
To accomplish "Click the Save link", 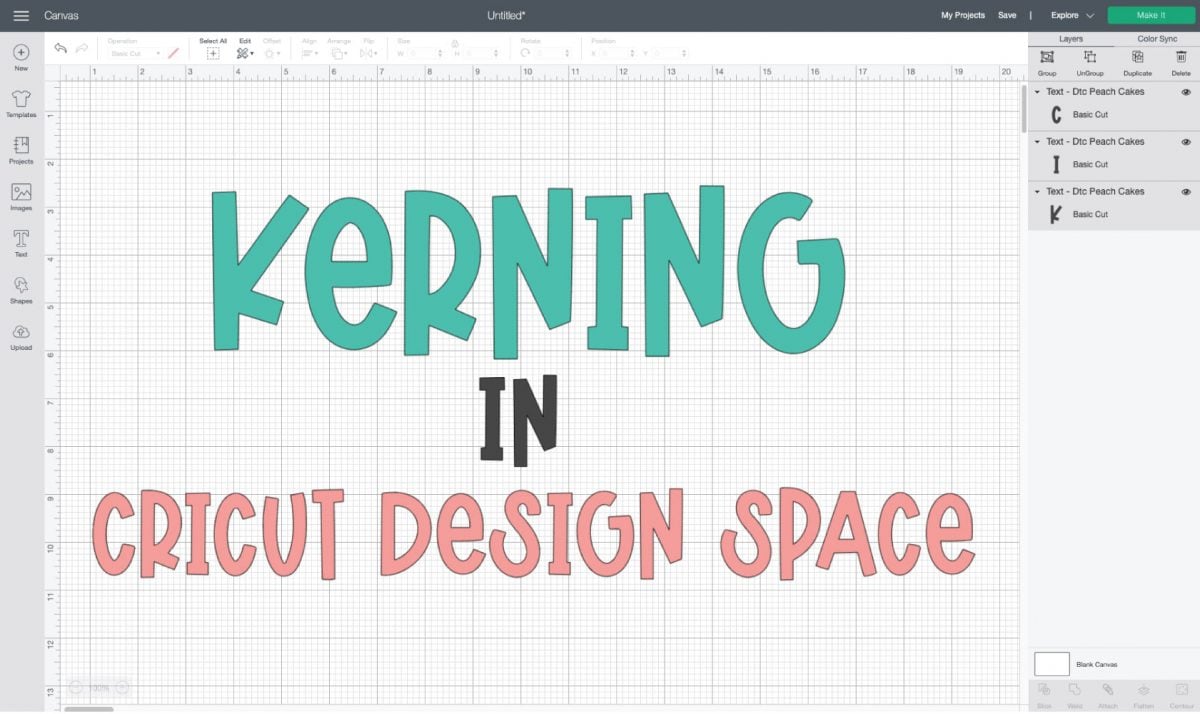I will tap(1007, 15).
